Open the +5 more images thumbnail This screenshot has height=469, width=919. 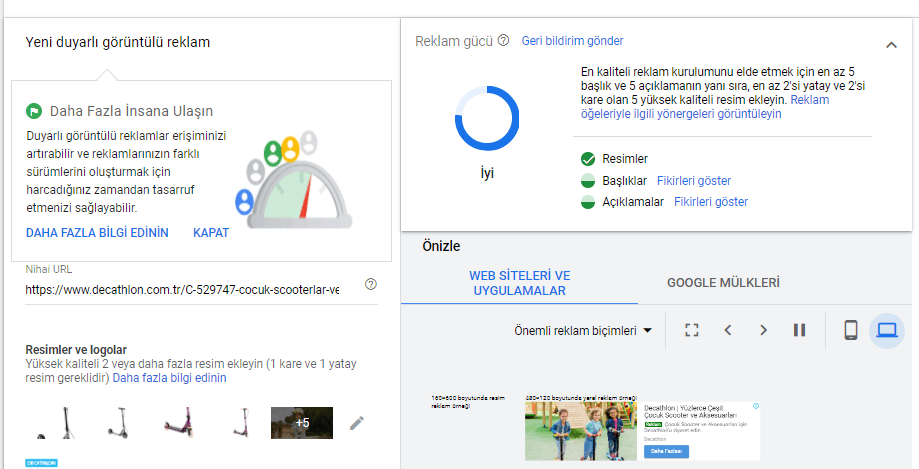point(301,422)
